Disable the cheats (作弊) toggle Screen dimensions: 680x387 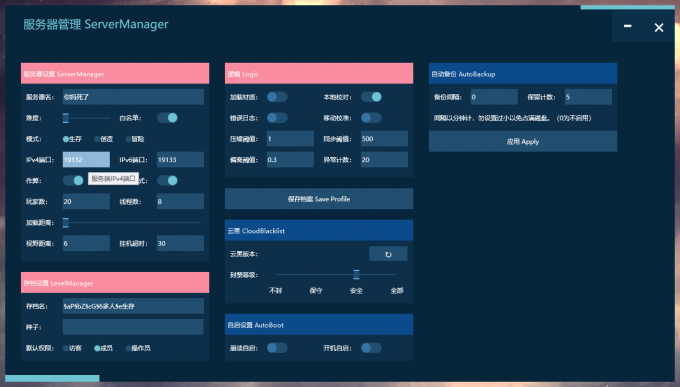[x=73, y=180]
